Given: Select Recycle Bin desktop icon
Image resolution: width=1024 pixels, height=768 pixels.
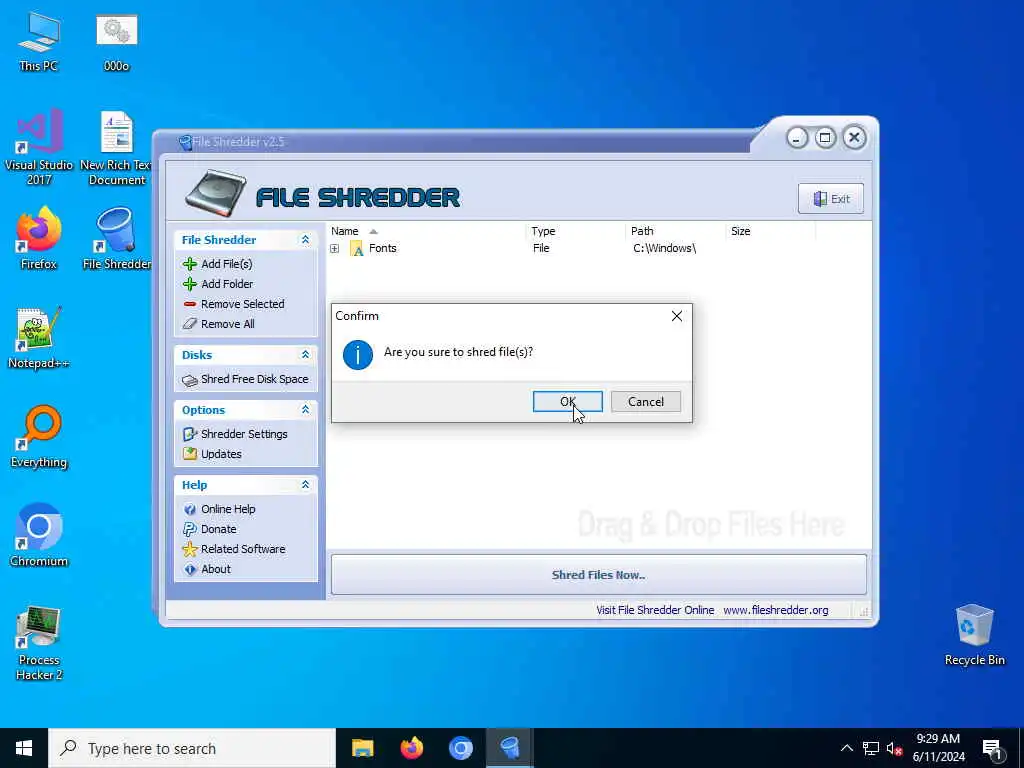Looking at the screenshot, I should [974, 634].
